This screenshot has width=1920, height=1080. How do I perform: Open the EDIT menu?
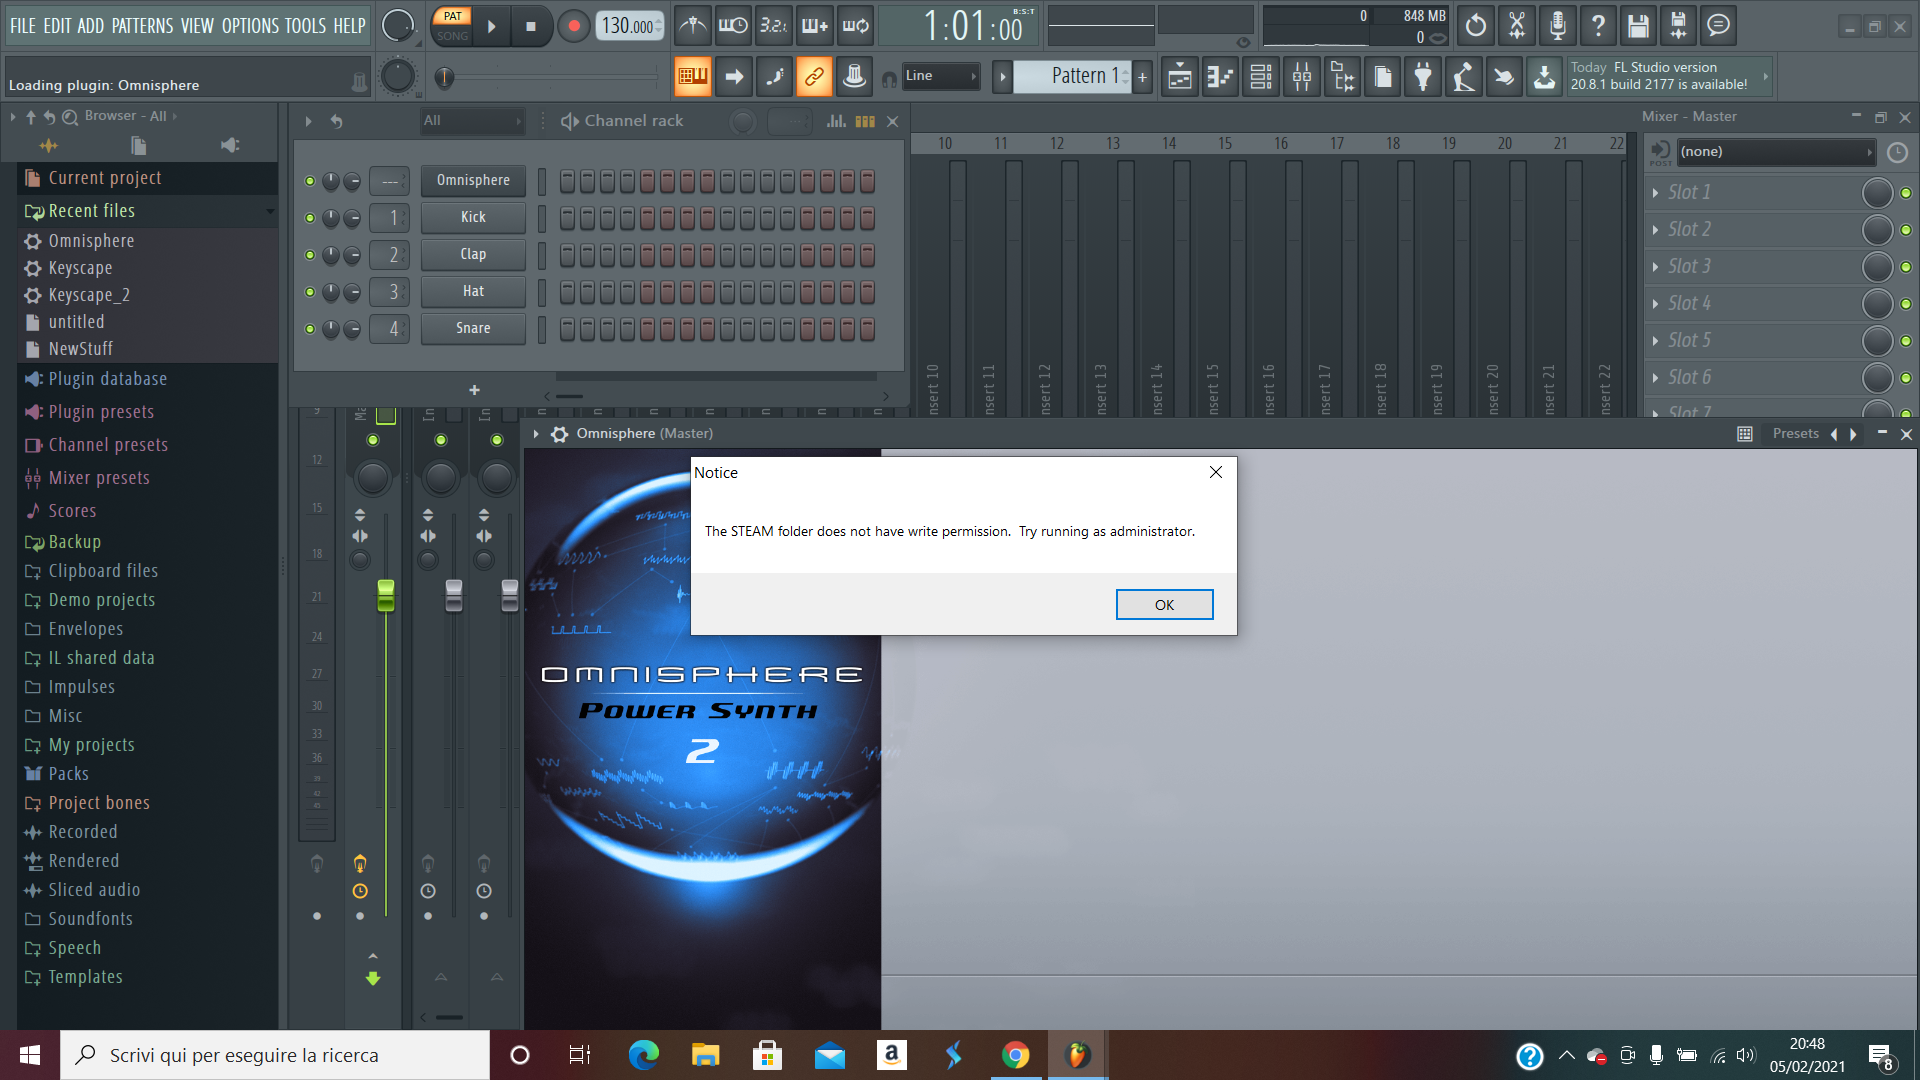click(x=57, y=26)
